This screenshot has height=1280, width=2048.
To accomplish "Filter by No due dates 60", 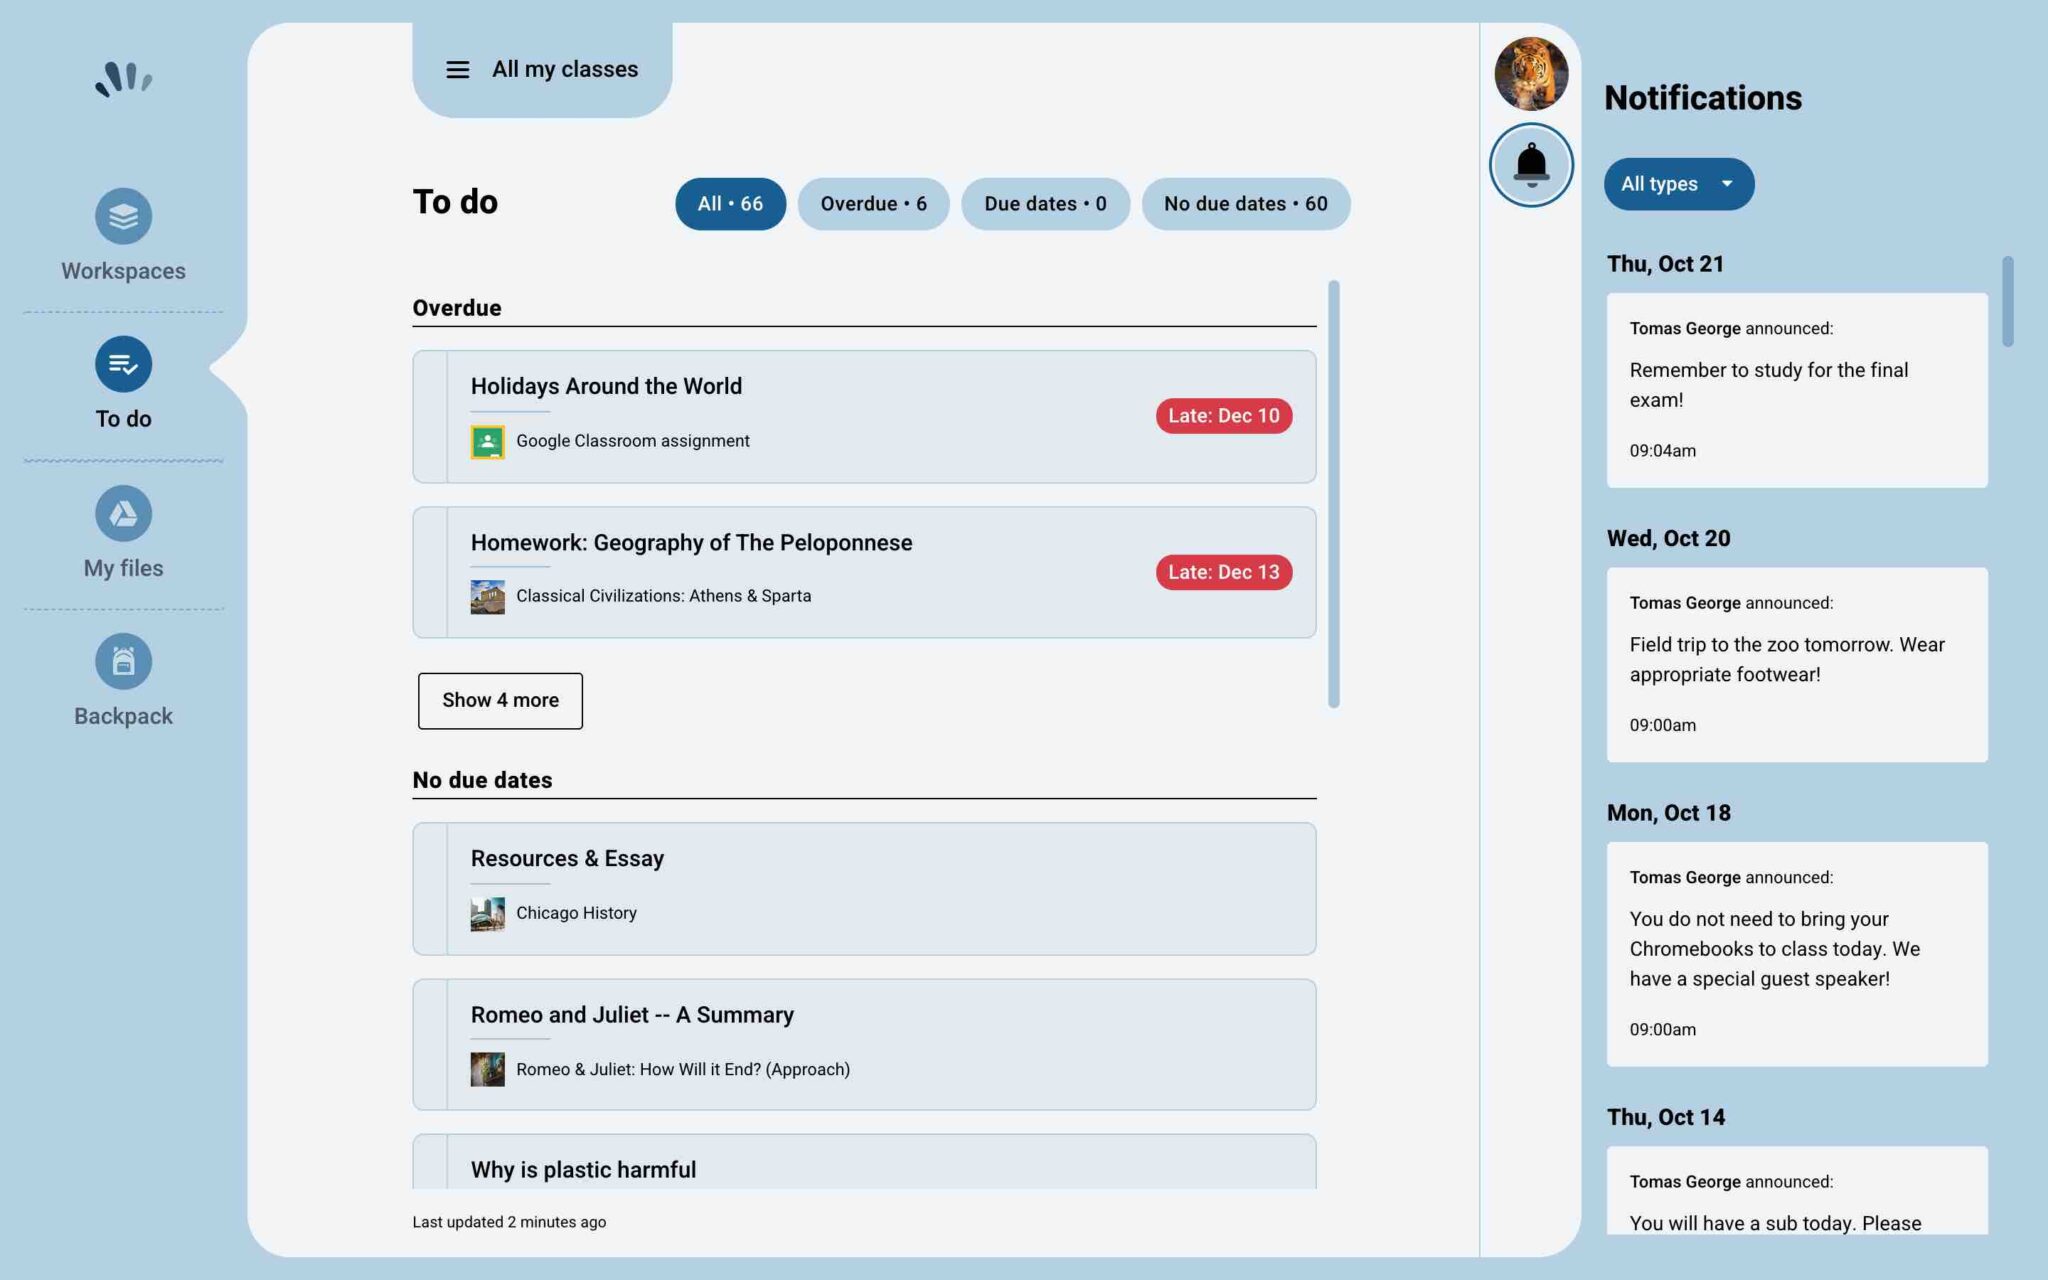I will click(1245, 204).
